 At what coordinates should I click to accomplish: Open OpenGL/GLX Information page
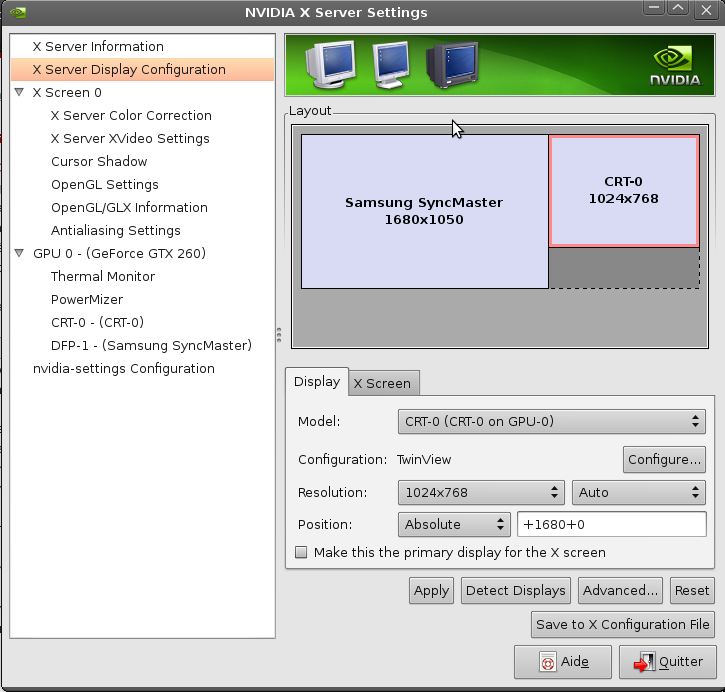(129, 208)
